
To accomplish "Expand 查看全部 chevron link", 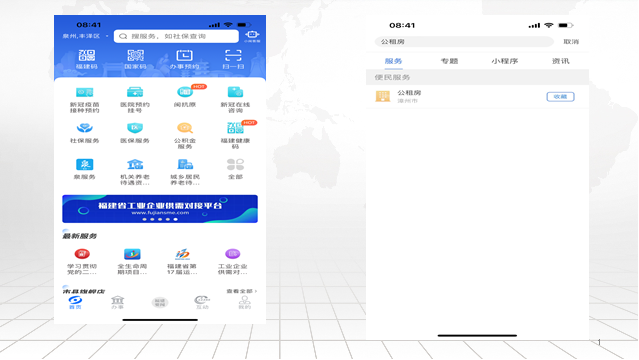I will click(242, 291).
